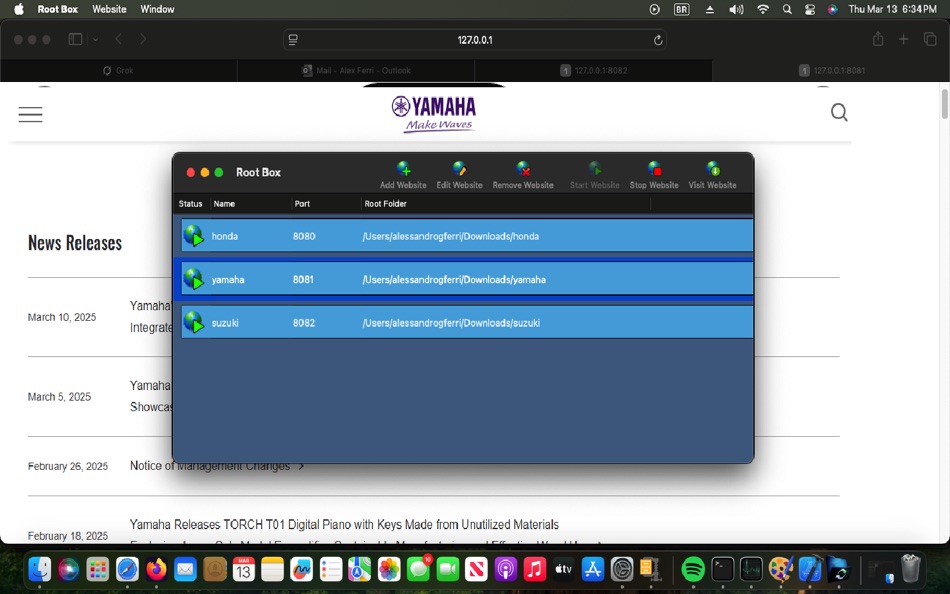Viewport: 950px width, 594px height.
Task: Open the Control Center menu bar icon
Action: pos(810,9)
